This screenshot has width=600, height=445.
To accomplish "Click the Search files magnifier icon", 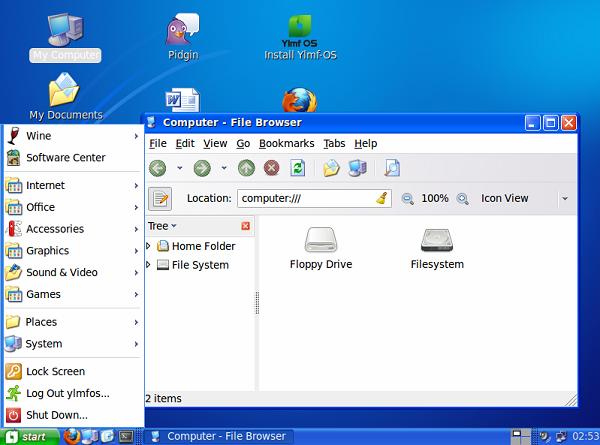I will point(392,168).
